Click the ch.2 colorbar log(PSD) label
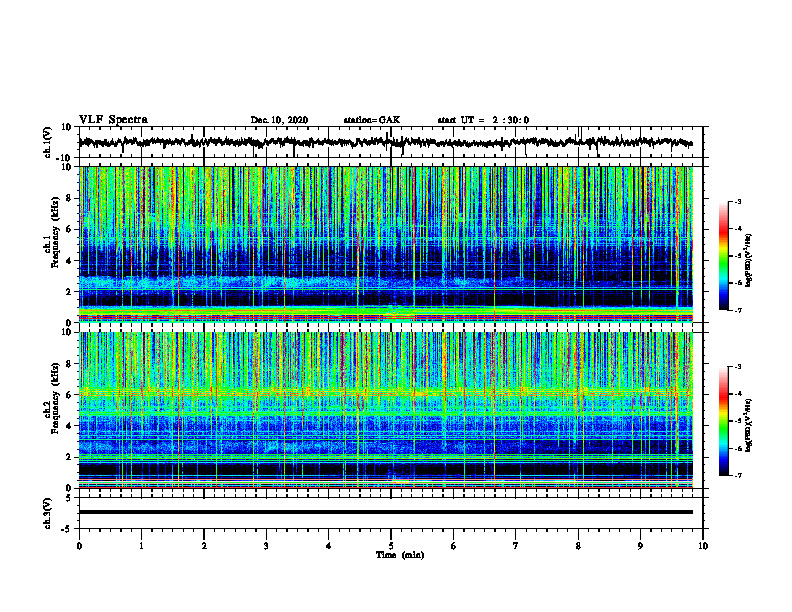 coord(748,426)
